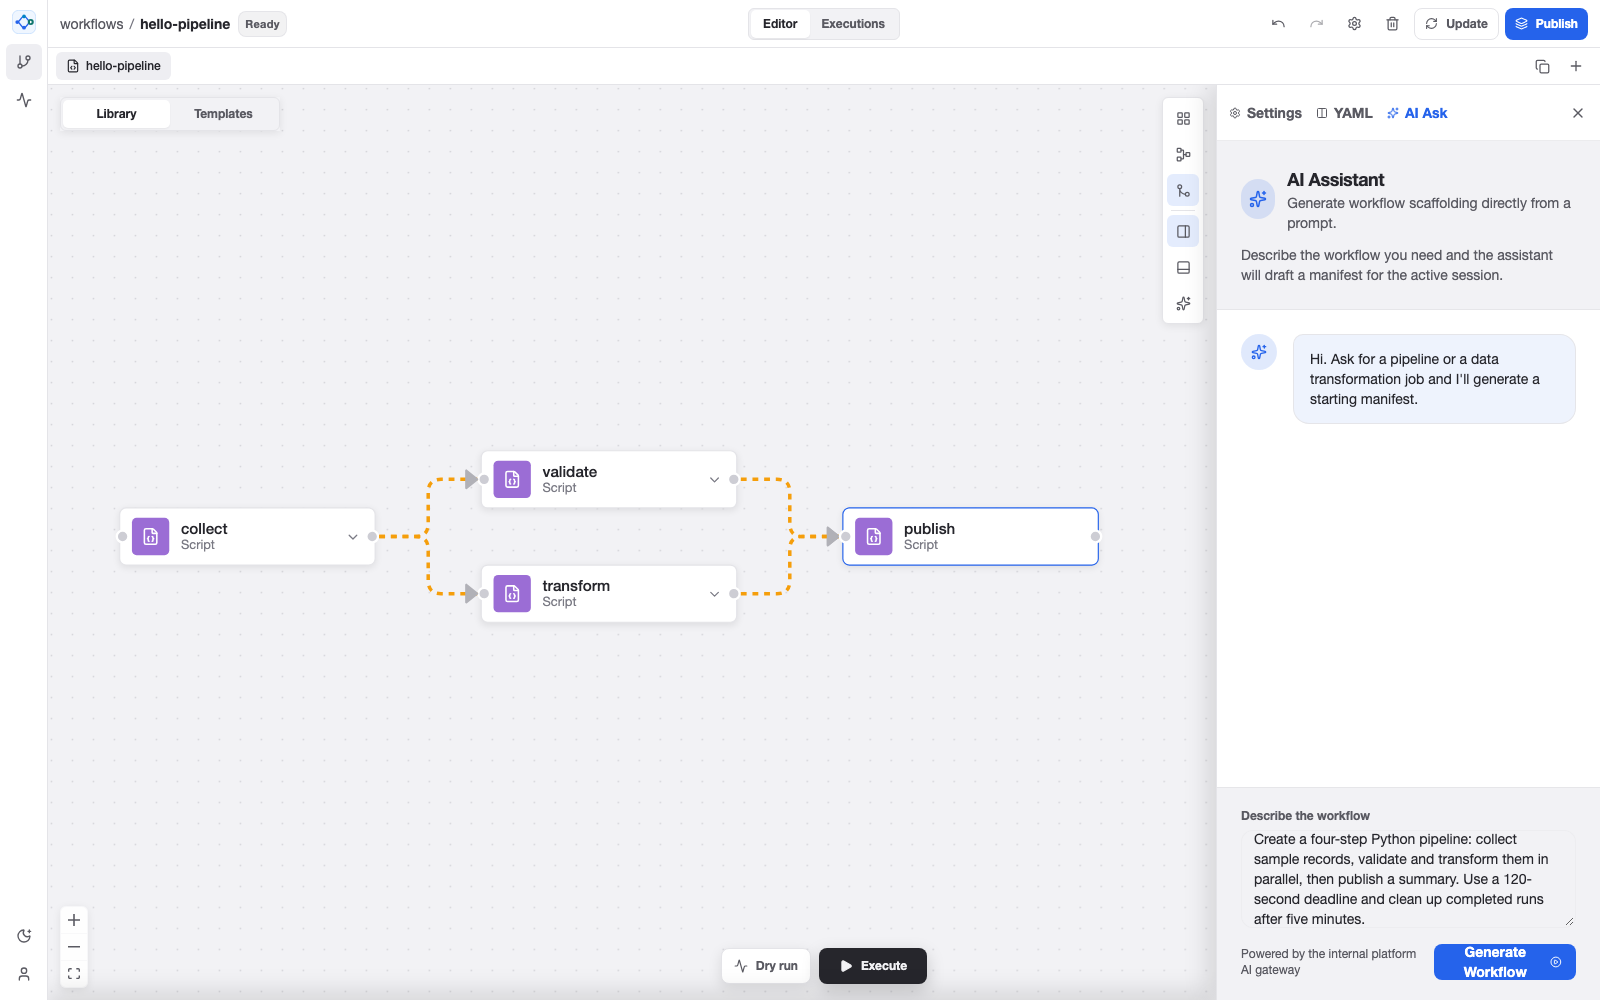Click the redo arrow icon
Image resolution: width=1600 pixels, height=1000 pixels.
tap(1316, 24)
